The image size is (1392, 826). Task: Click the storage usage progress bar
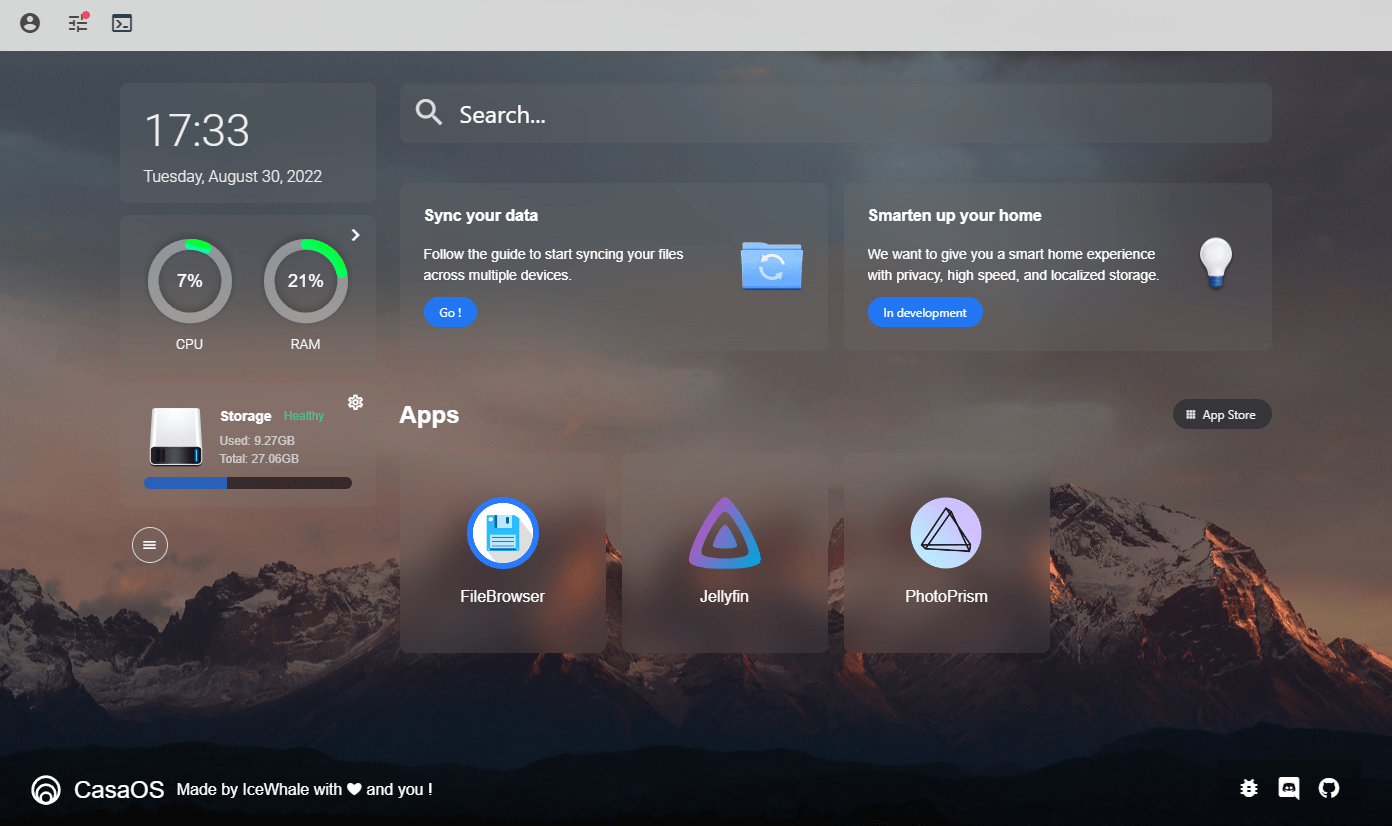click(248, 483)
